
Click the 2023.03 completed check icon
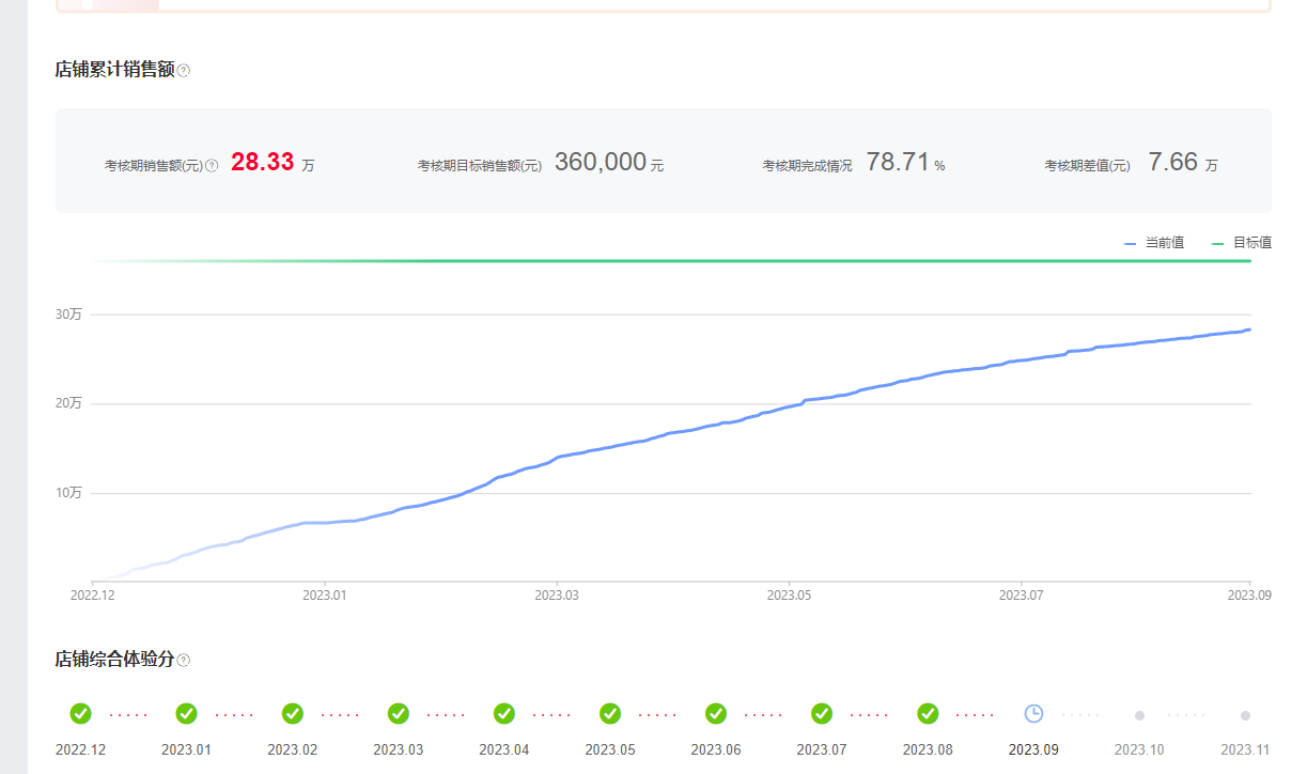pos(399,714)
